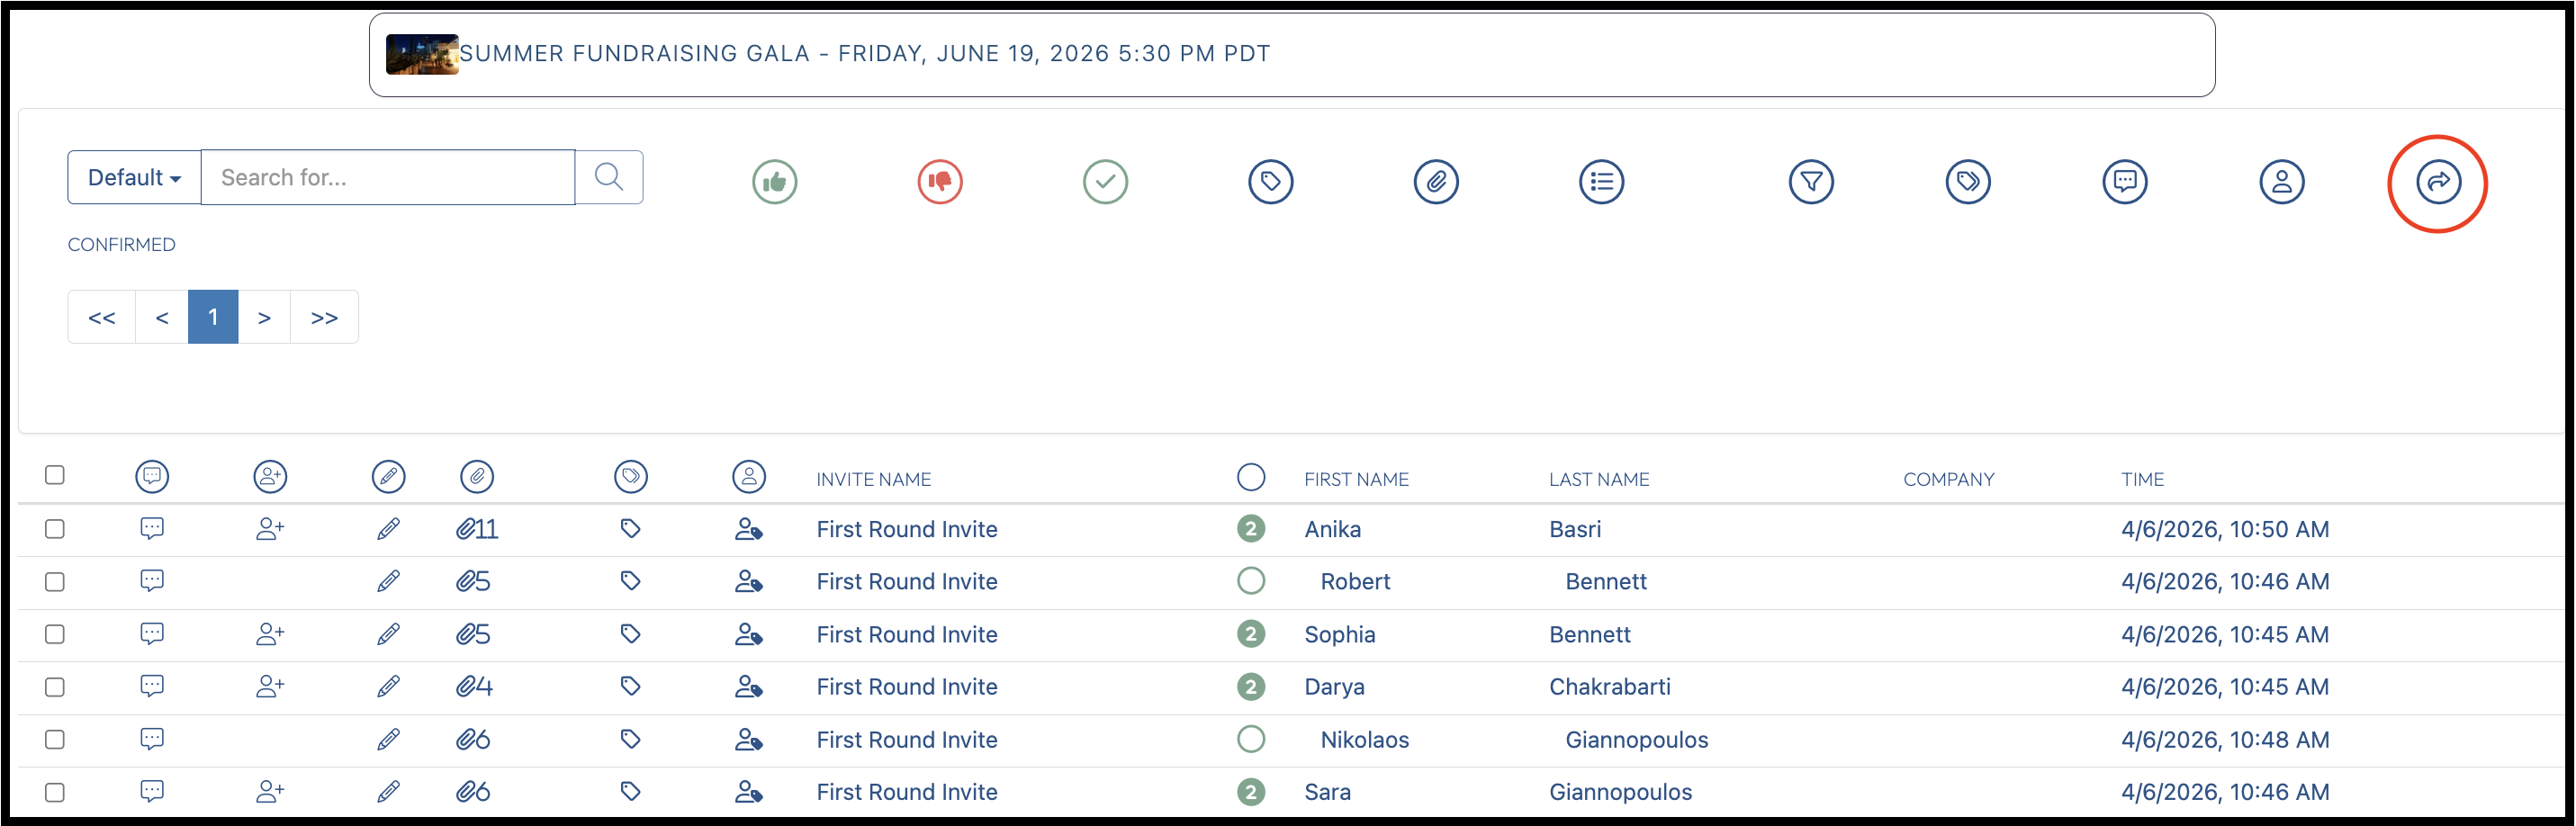Select the checkbox for Robert Bennett

click(x=55, y=581)
